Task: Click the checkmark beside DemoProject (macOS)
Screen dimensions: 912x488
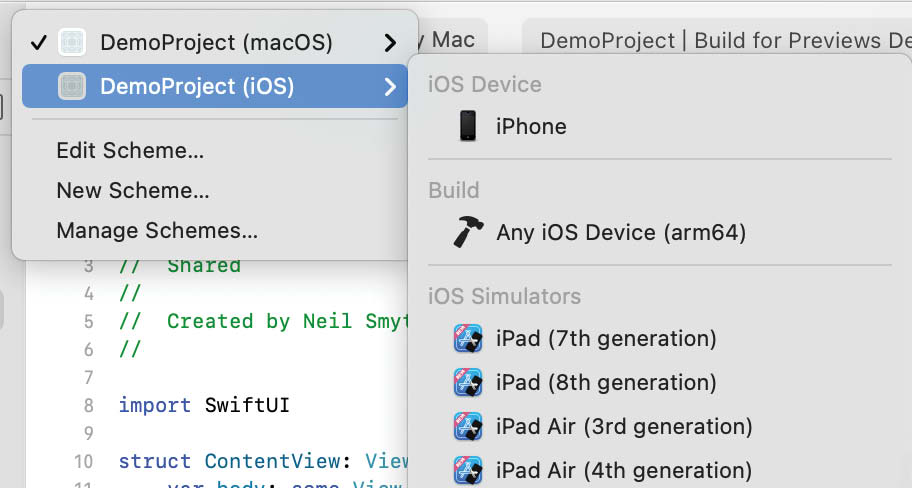Action: tap(39, 42)
